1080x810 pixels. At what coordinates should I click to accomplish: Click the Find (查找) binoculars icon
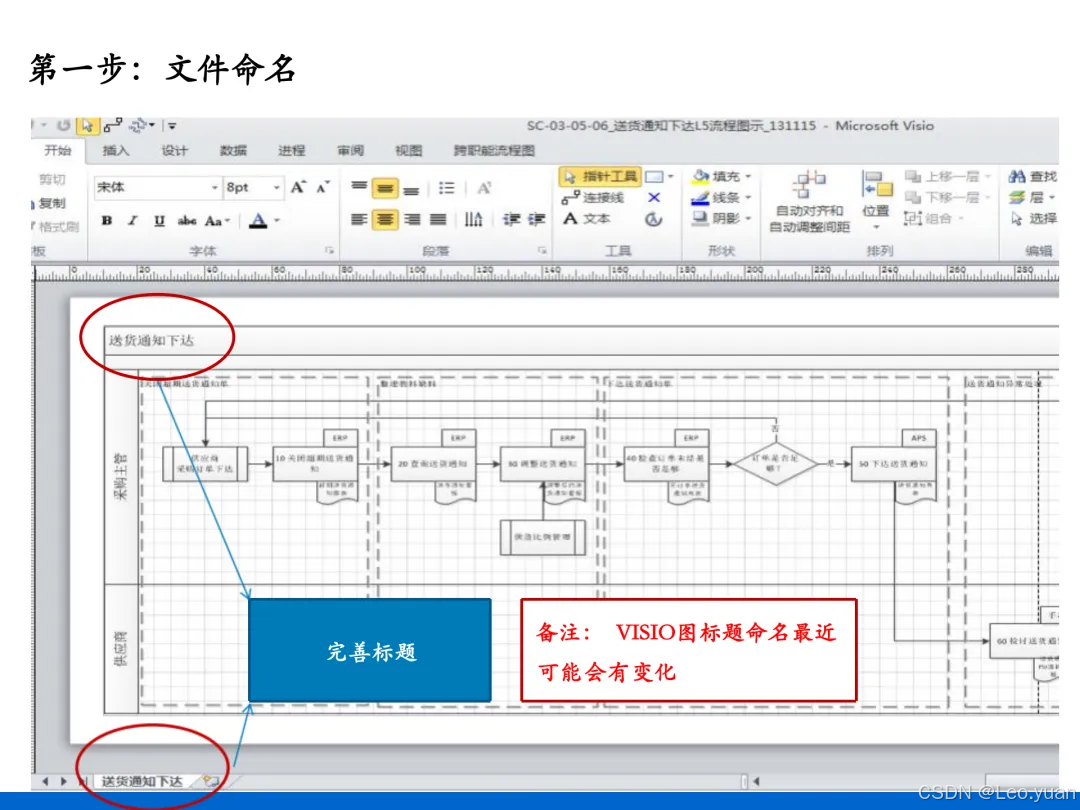coord(1017,177)
